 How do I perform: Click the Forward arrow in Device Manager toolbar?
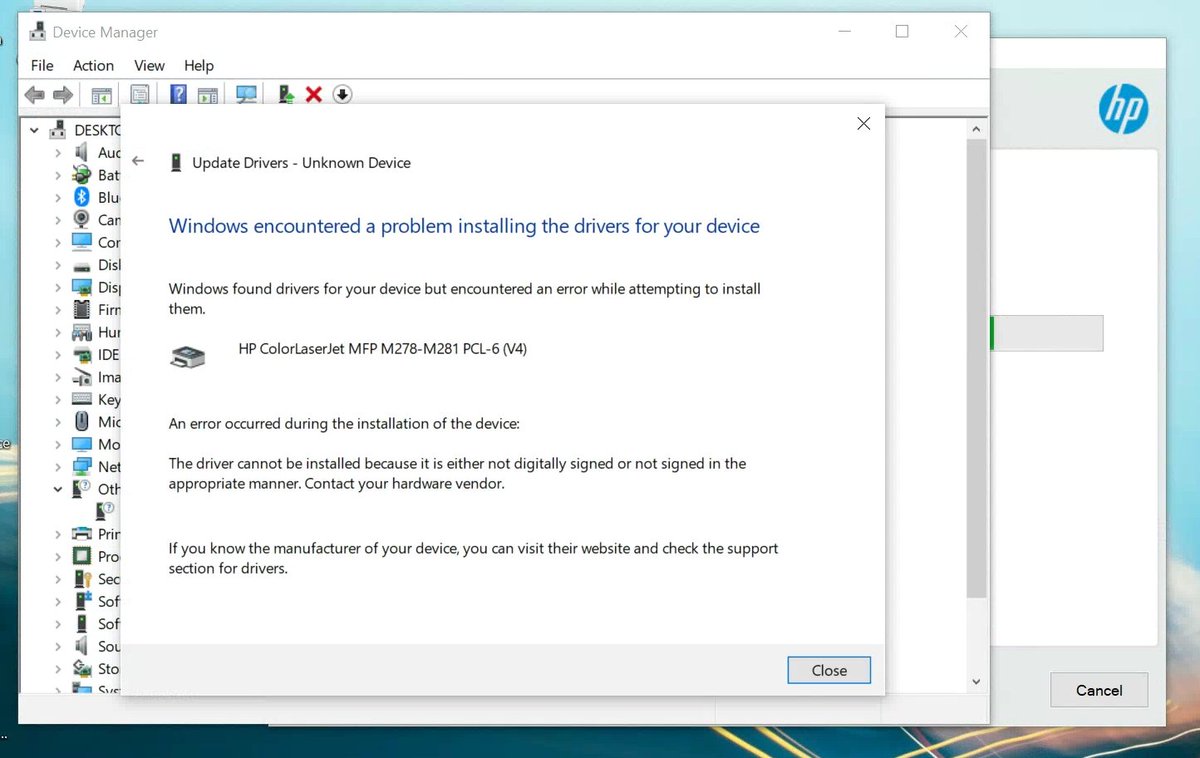click(63, 95)
